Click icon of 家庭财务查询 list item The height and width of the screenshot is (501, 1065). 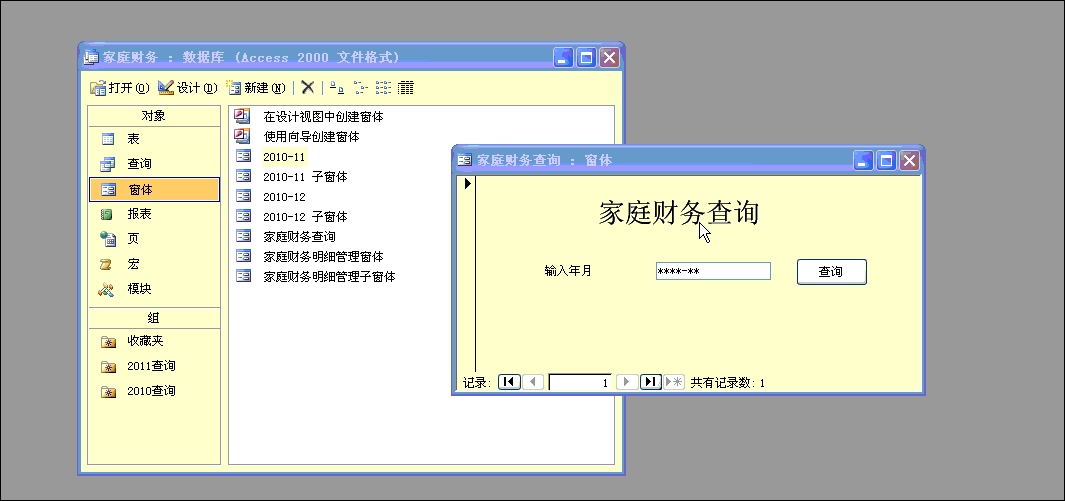[x=243, y=236]
